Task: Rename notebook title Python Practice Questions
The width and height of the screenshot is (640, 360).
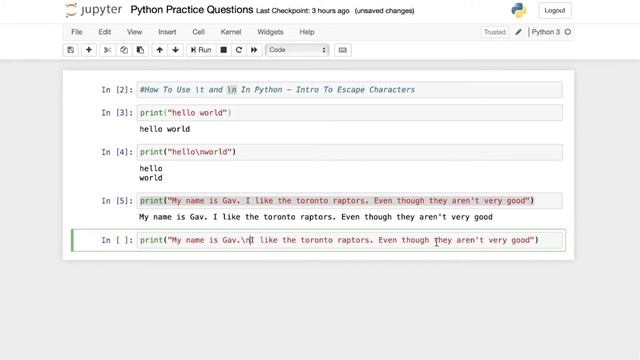Action: pos(192,10)
